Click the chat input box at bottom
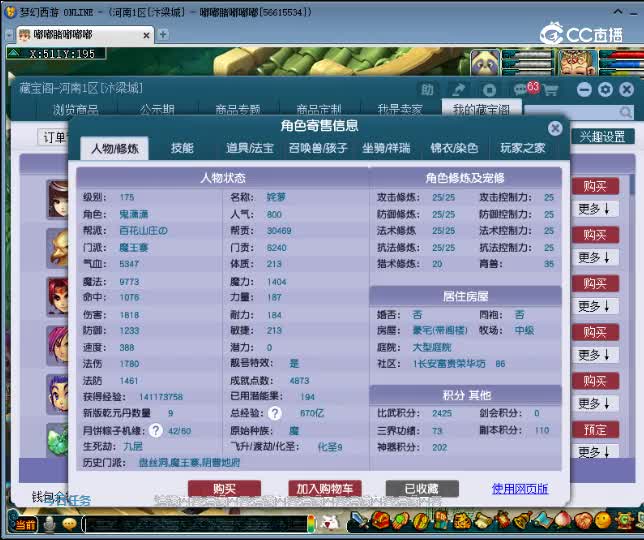 point(195,524)
